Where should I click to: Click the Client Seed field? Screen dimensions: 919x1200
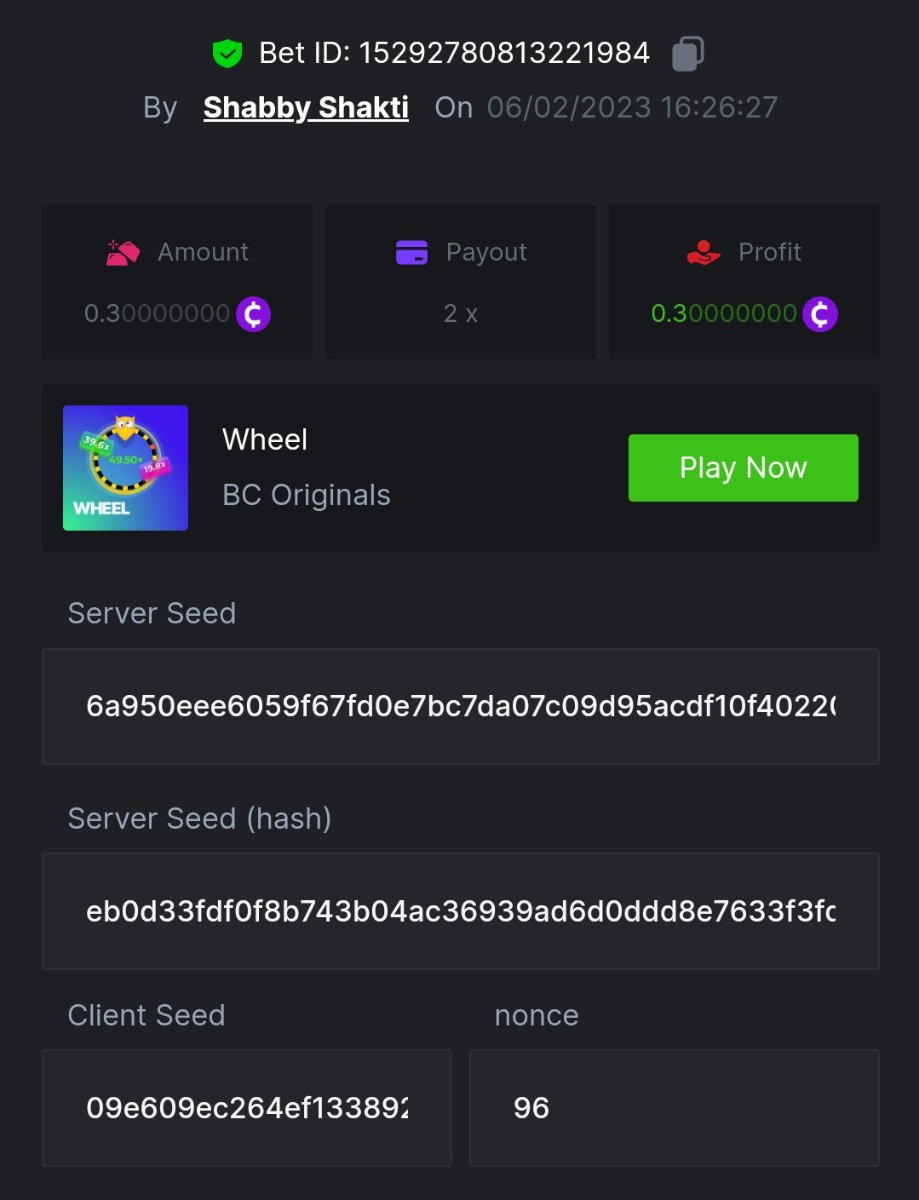click(246, 1107)
